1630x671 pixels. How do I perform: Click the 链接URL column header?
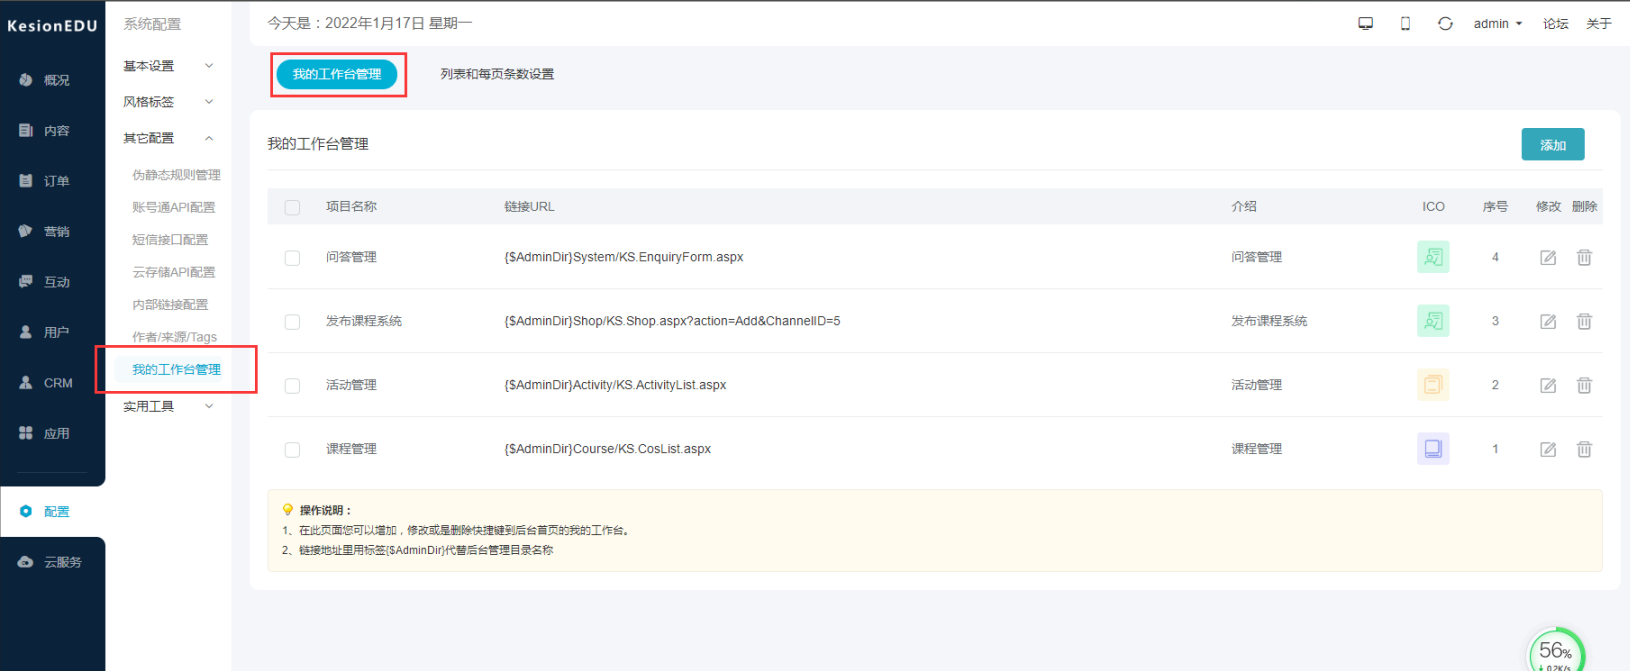[529, 207]
